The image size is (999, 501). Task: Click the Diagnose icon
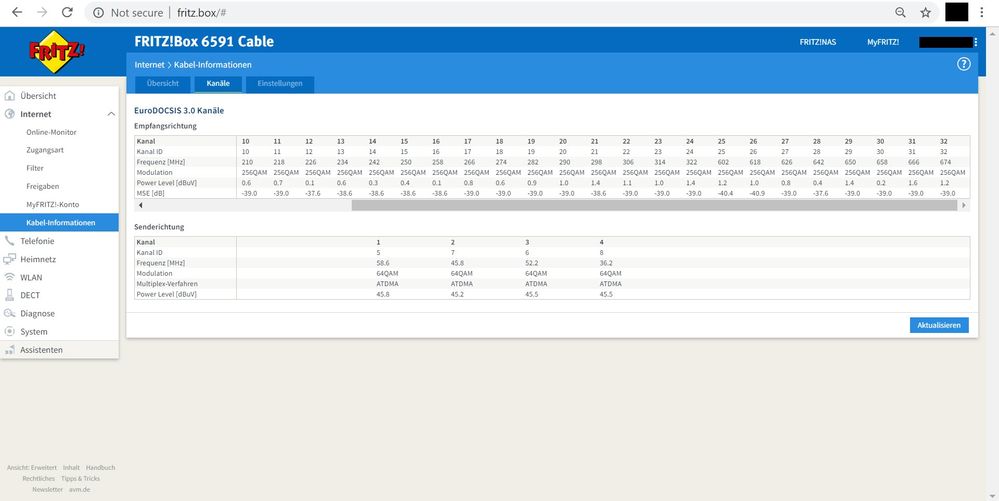[10, 313]
